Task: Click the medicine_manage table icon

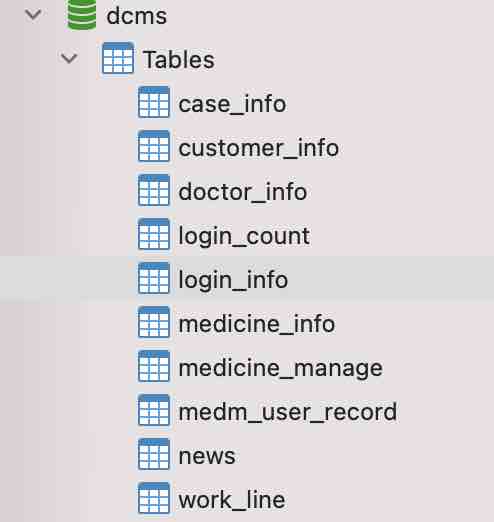Action: coord(154,366)
